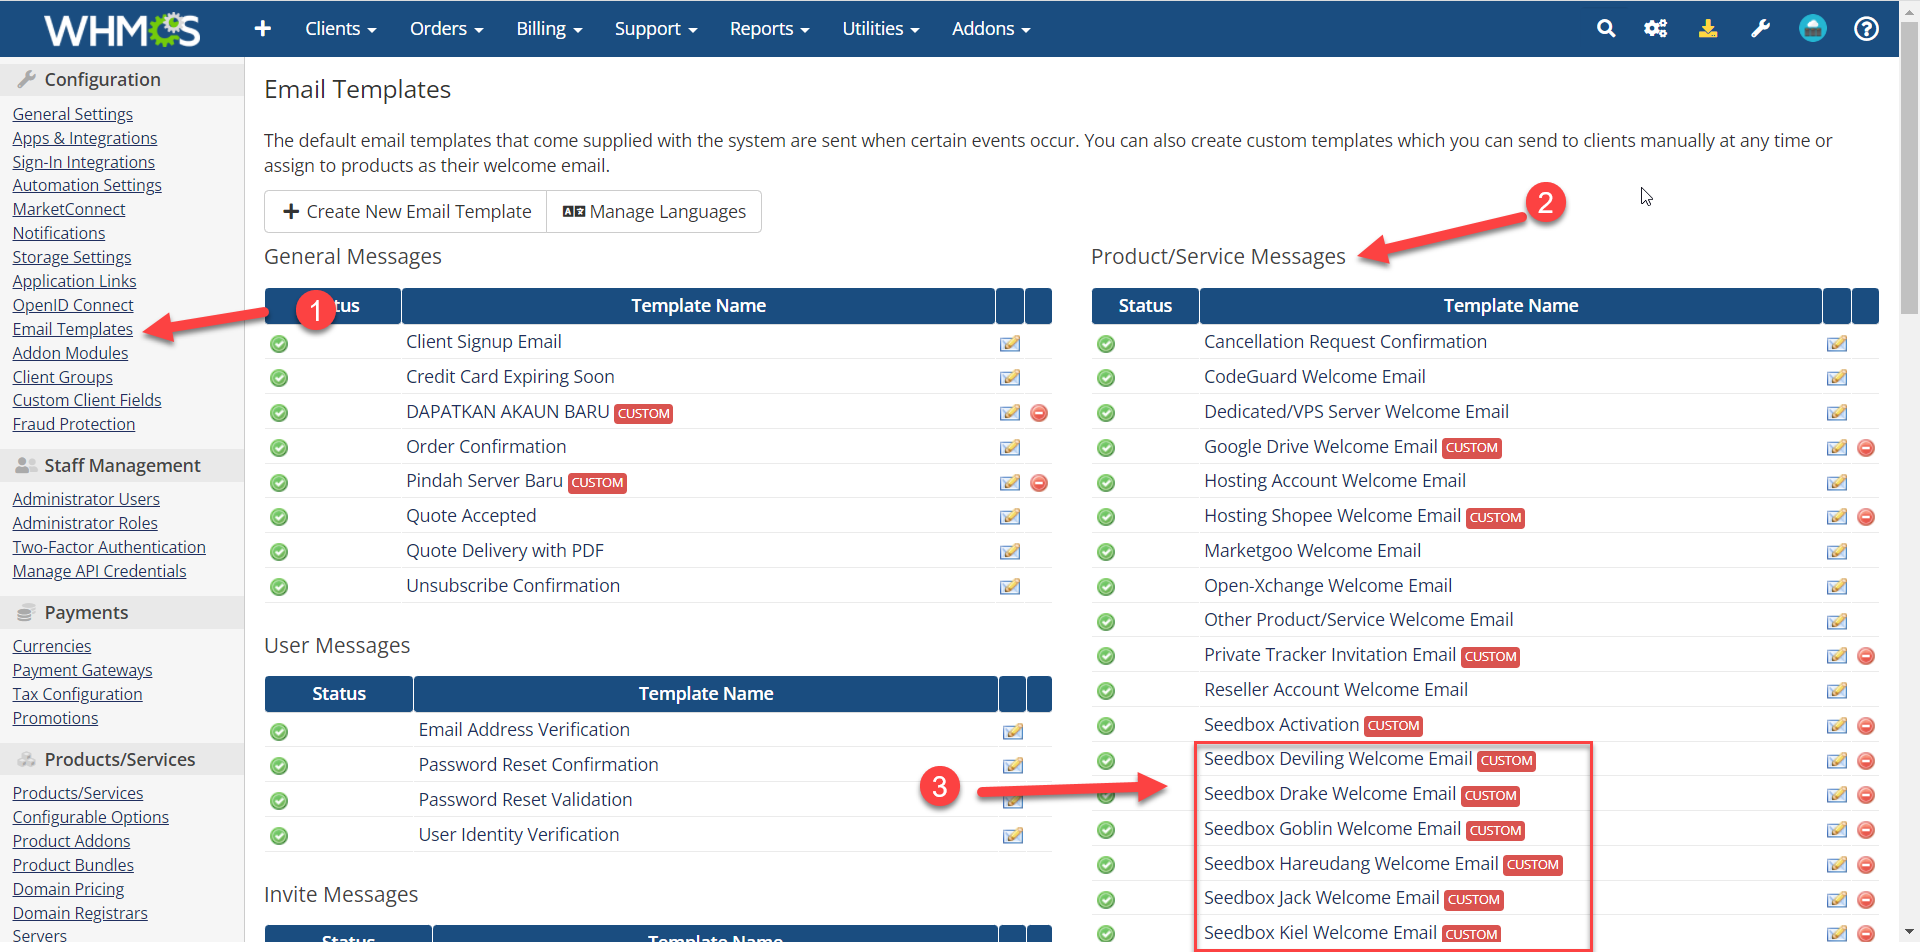Click the WHMCS logo
1920x952 pixels.
click(122, 30)
